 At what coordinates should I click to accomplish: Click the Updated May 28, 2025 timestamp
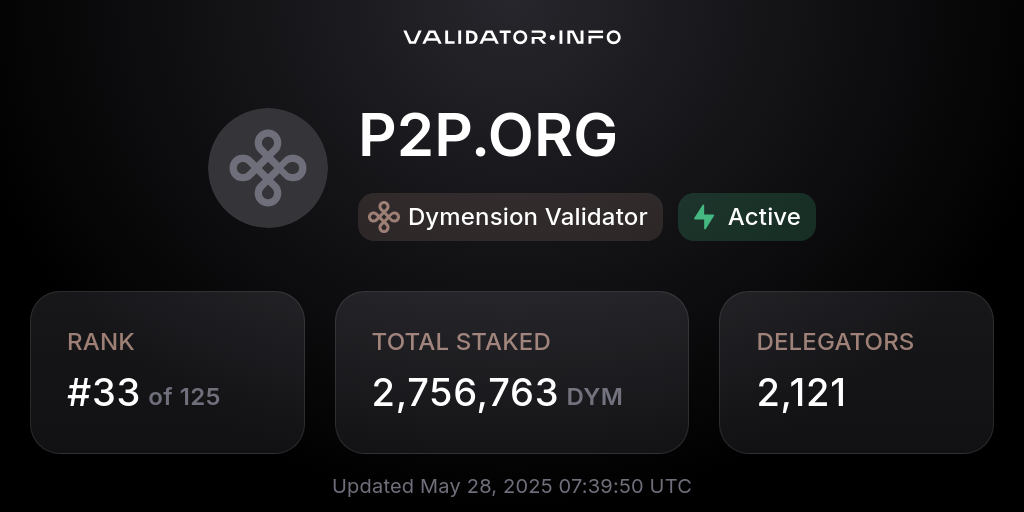tap(512, 487)
